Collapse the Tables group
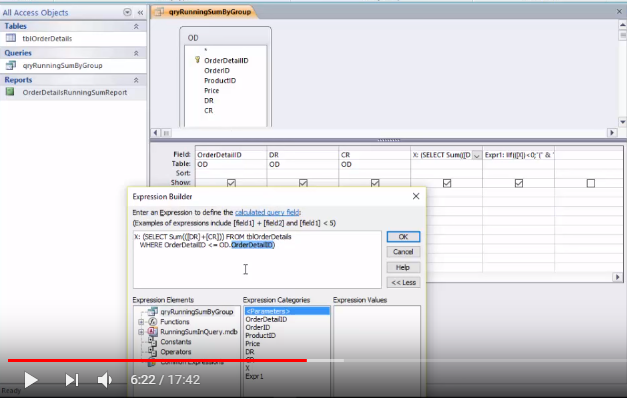This screenshot has height=399, width=627. (136, 26)
